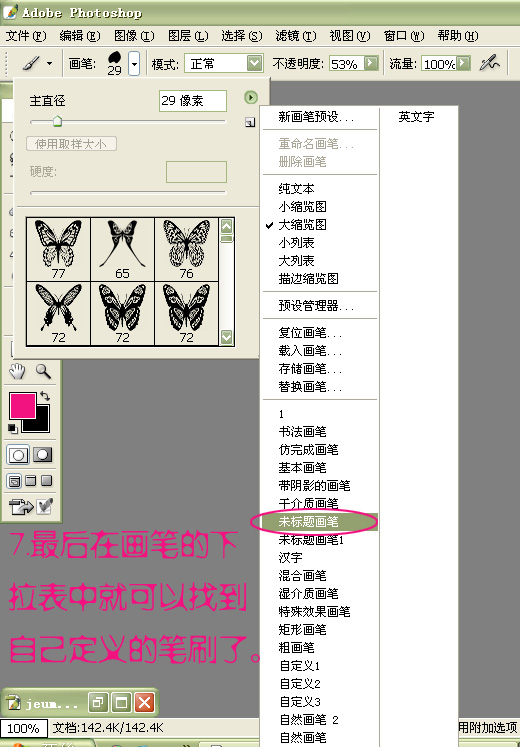Reset default colors small icon
The image size is (520, 747).
[13, 429]
